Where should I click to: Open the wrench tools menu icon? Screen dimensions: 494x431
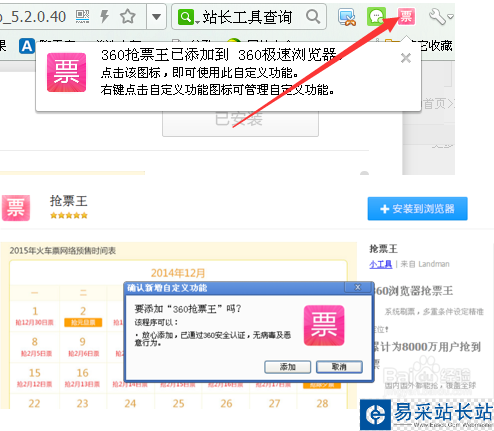(x=437, y=16)
